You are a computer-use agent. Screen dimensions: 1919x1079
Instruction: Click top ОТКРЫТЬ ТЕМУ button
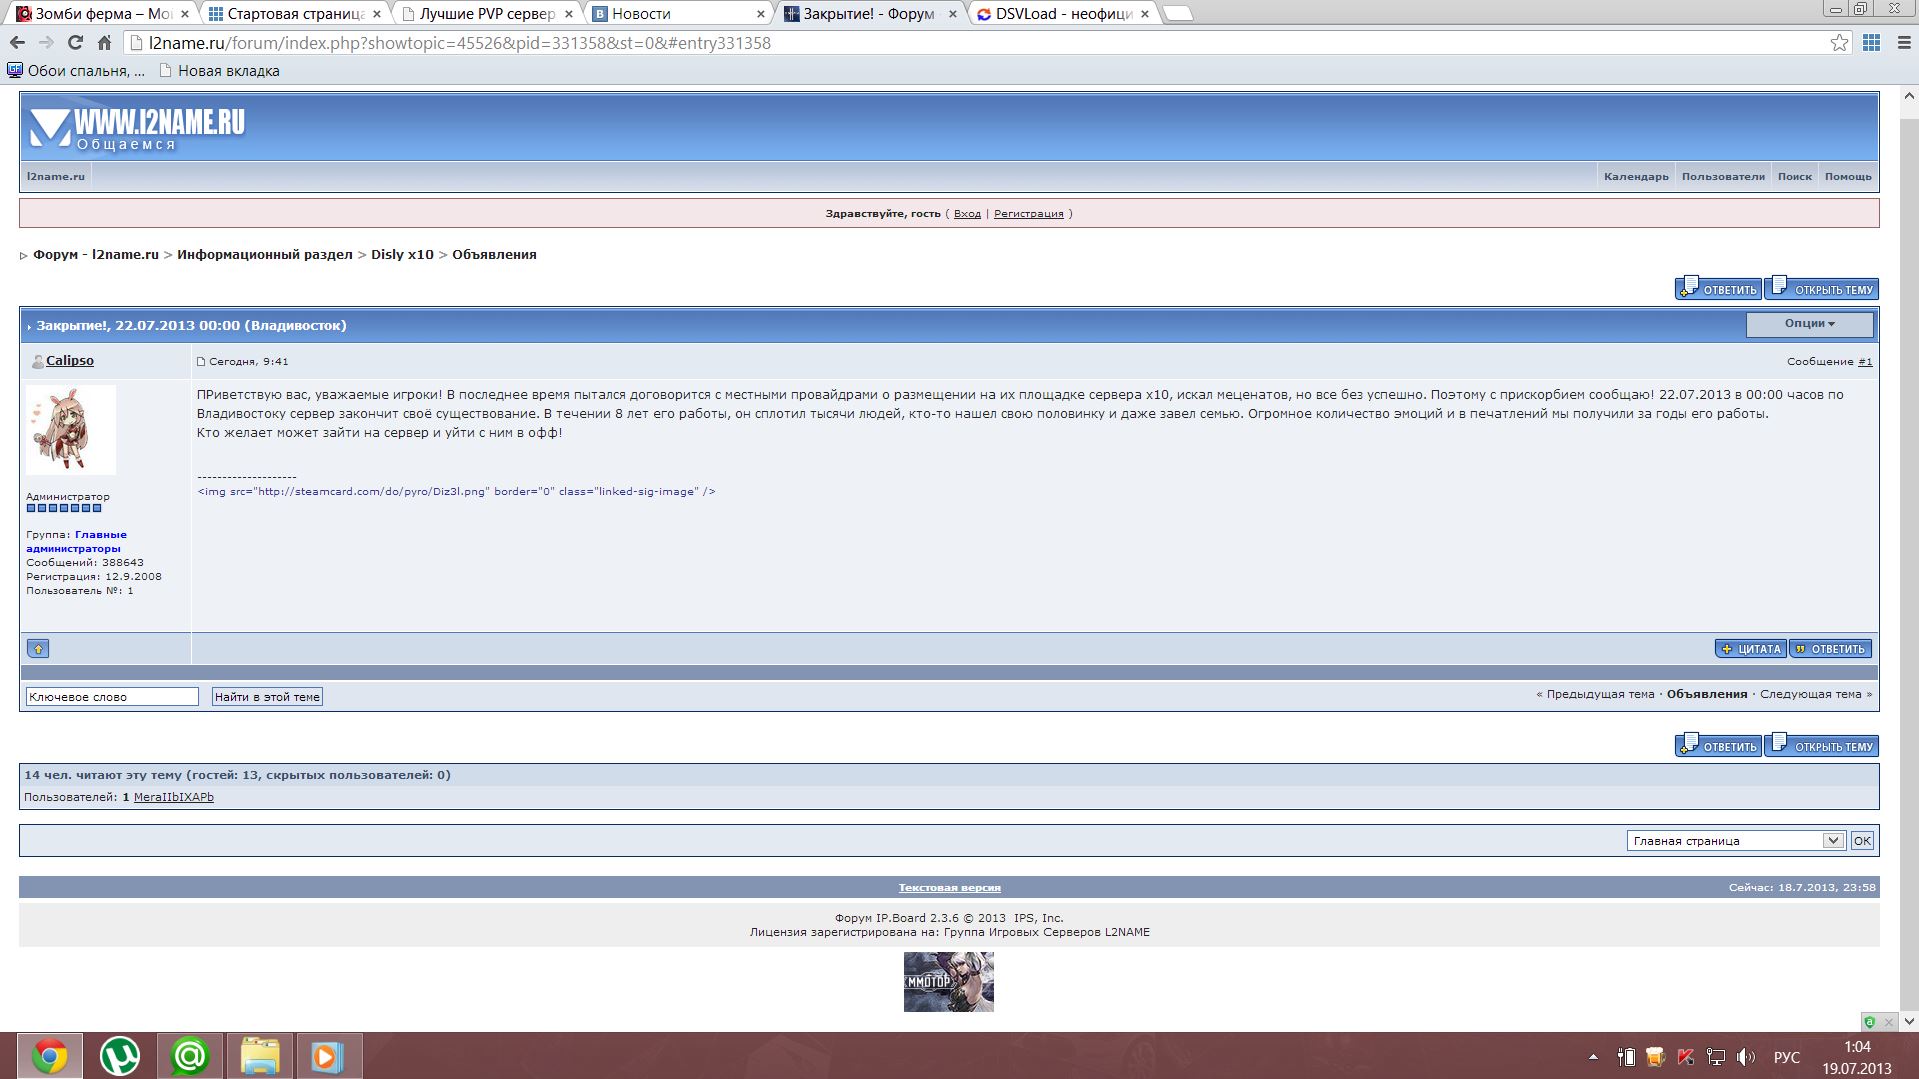pos(1821,289)
